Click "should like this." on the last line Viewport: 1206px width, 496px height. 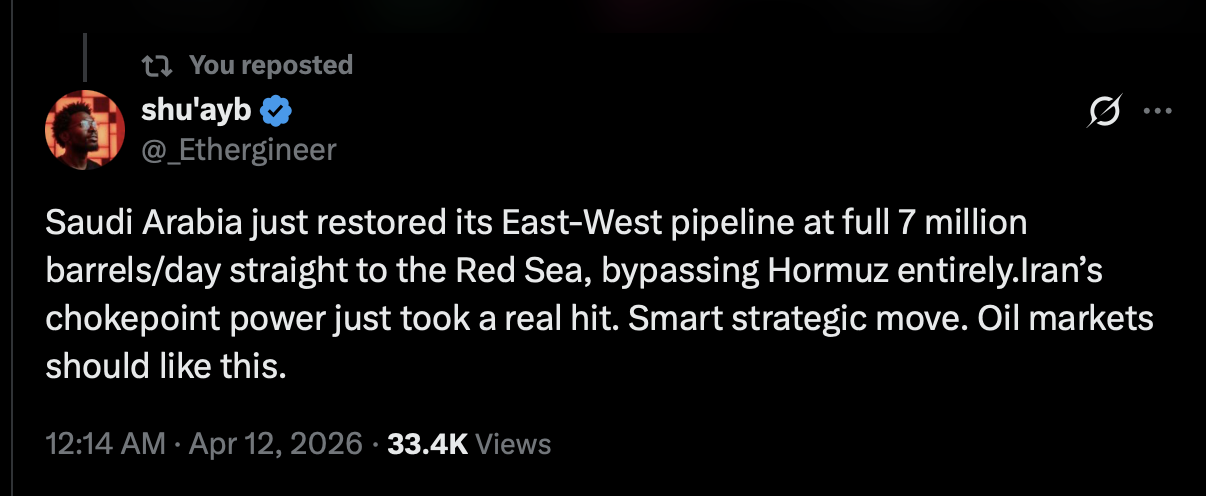tap(166, 368)
